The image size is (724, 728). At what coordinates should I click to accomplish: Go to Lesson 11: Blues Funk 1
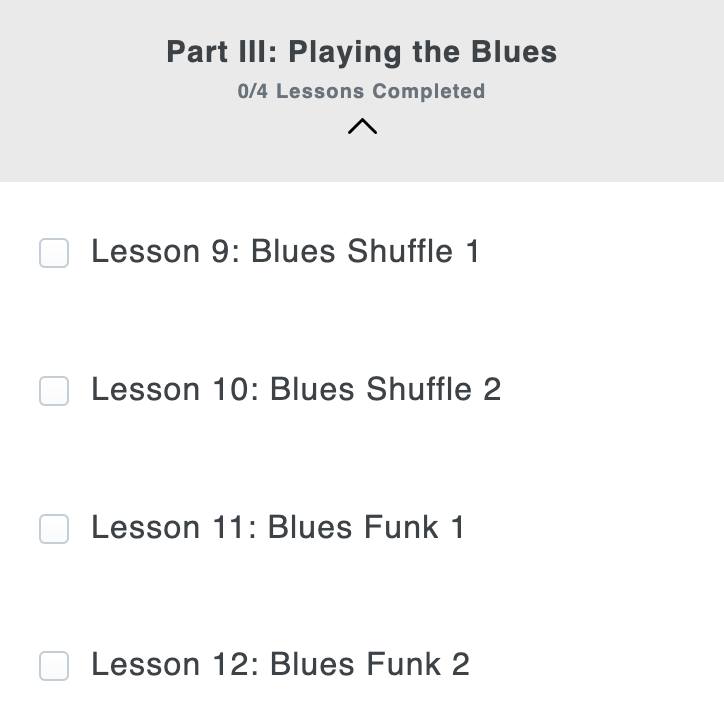click(x=278, y=527)
